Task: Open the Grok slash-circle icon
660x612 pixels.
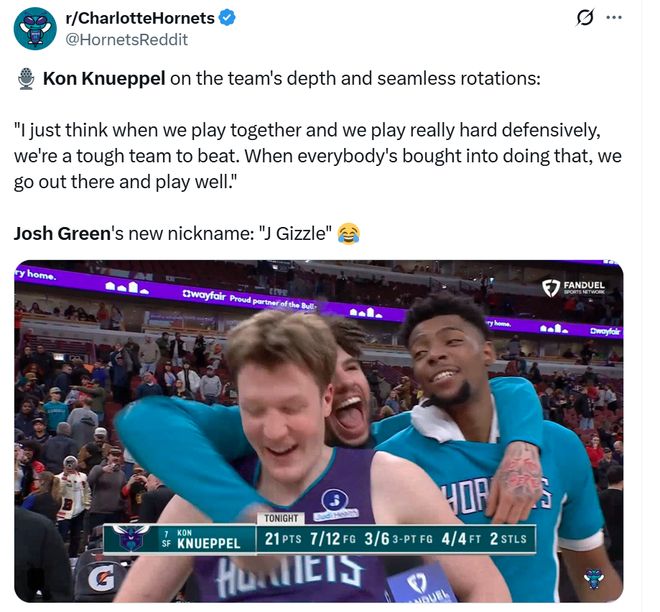Action: click(585, 18)
